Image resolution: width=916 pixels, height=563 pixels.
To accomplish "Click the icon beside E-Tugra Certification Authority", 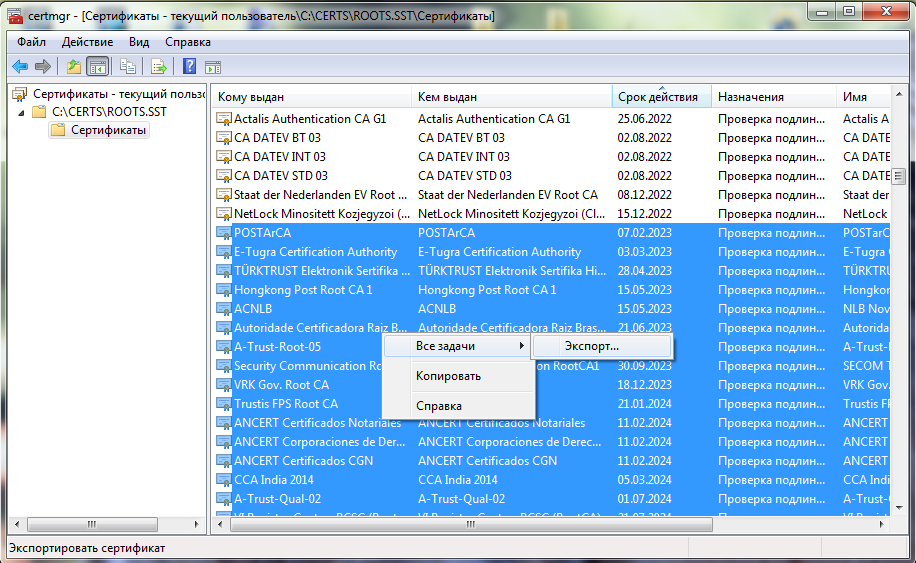I will coord(224,252).
